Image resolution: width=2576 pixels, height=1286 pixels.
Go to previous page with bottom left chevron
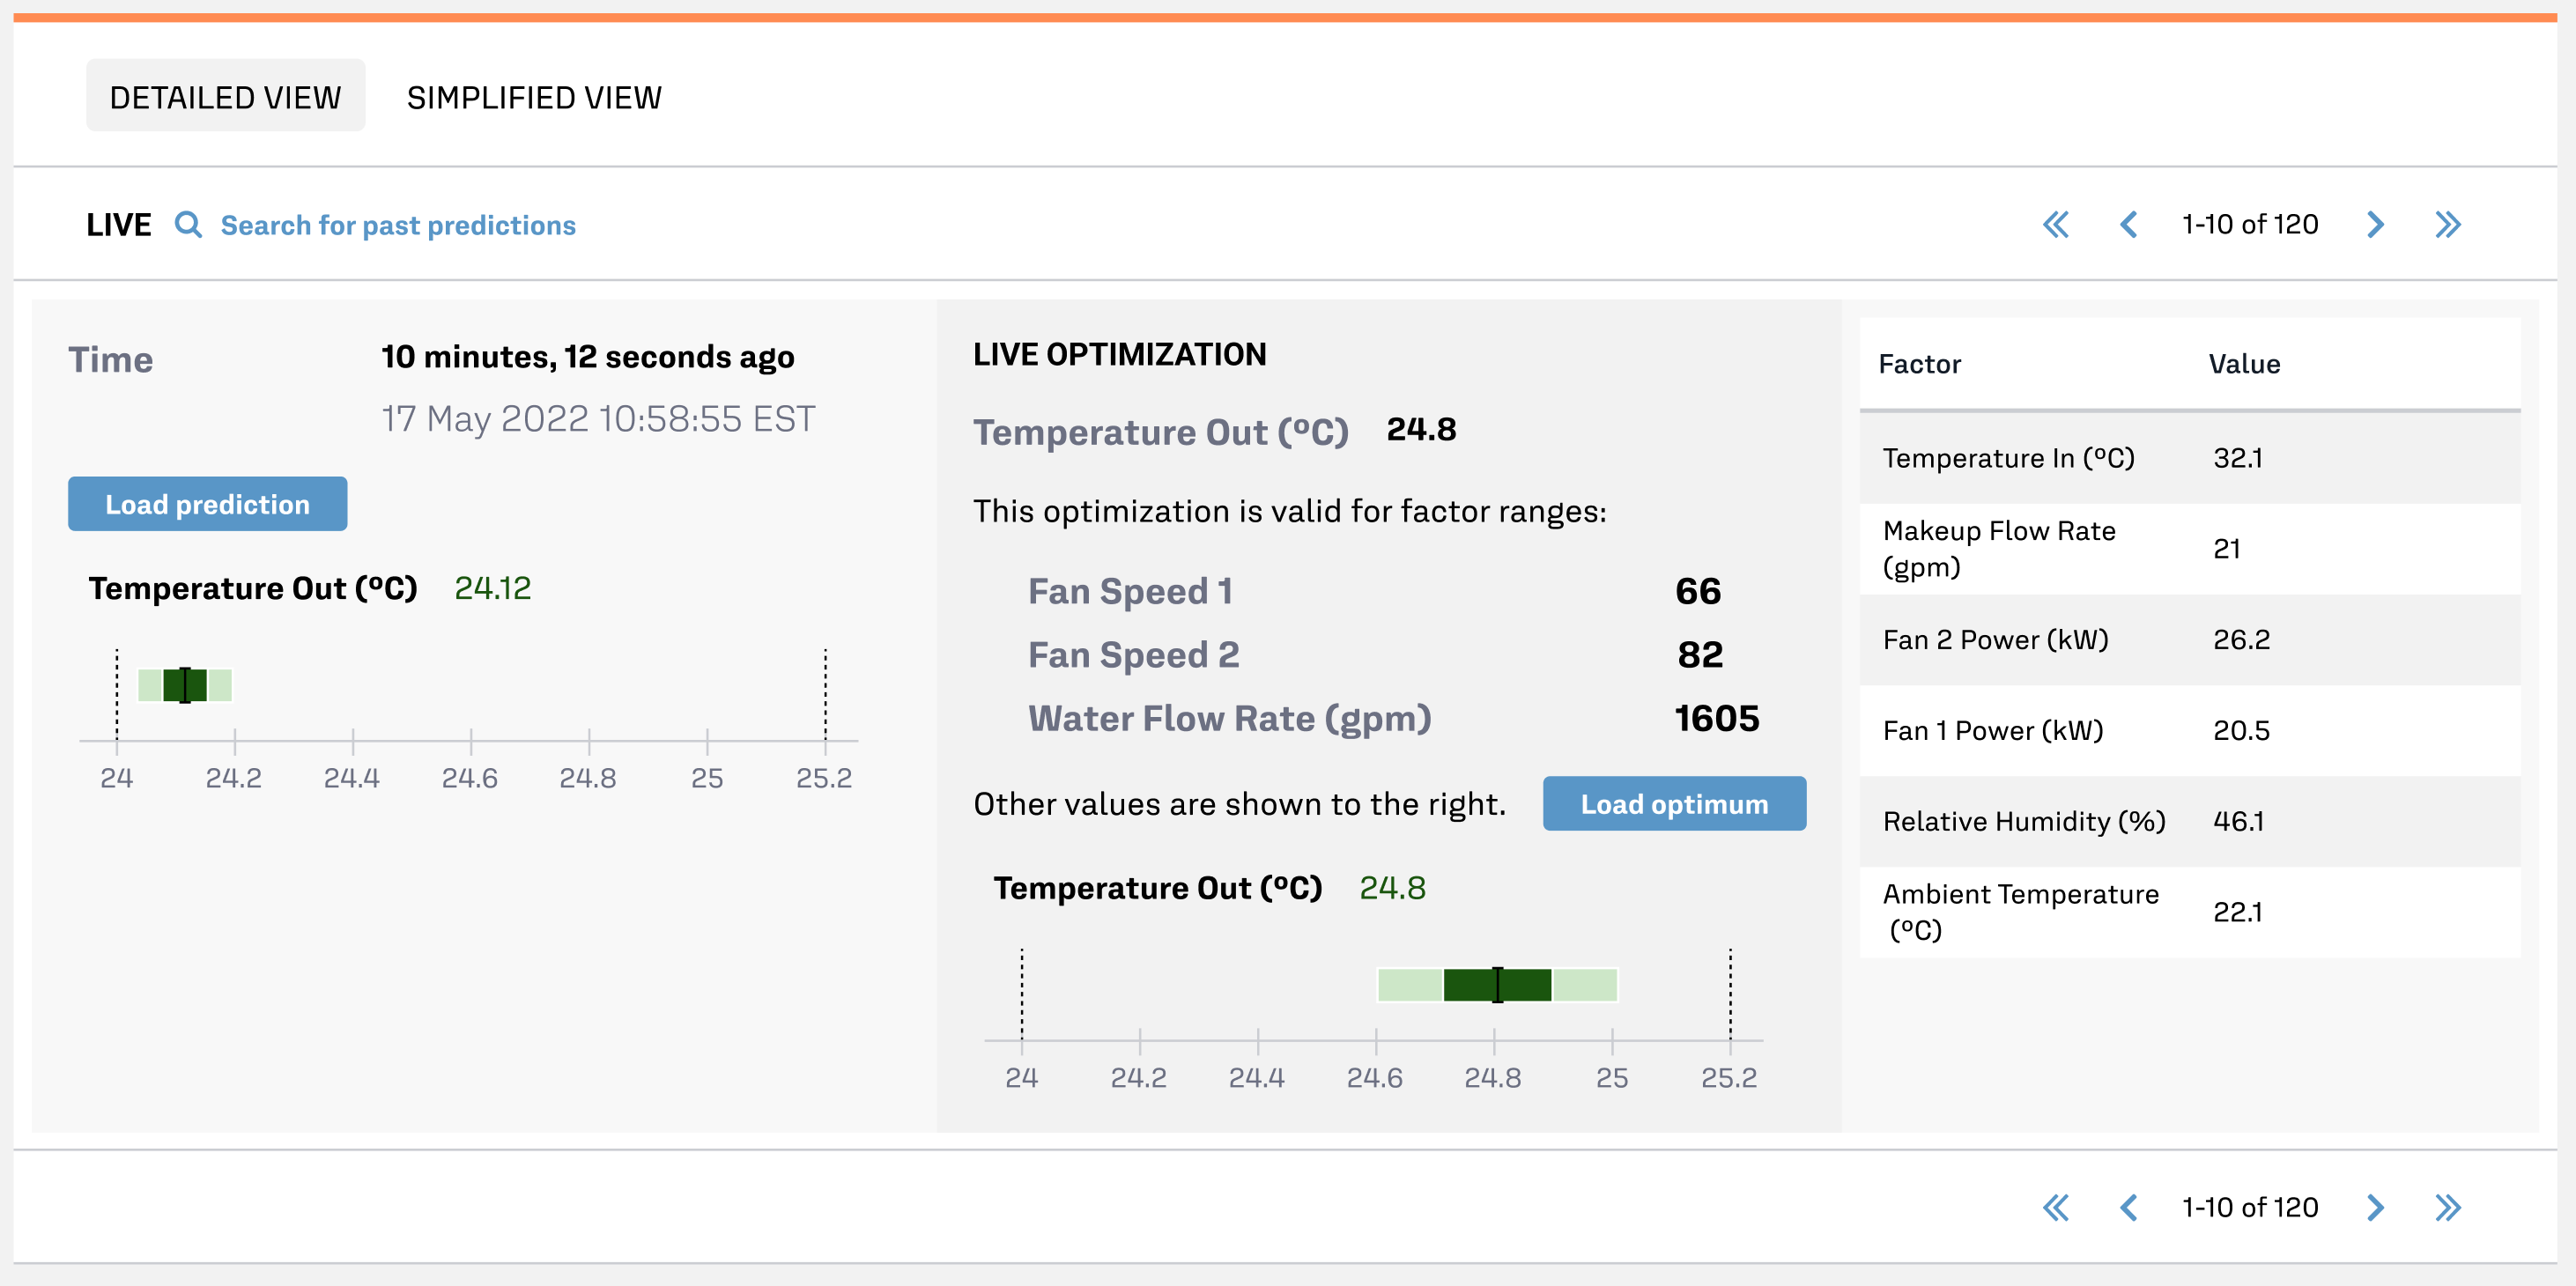(x=2129, y=1207)
